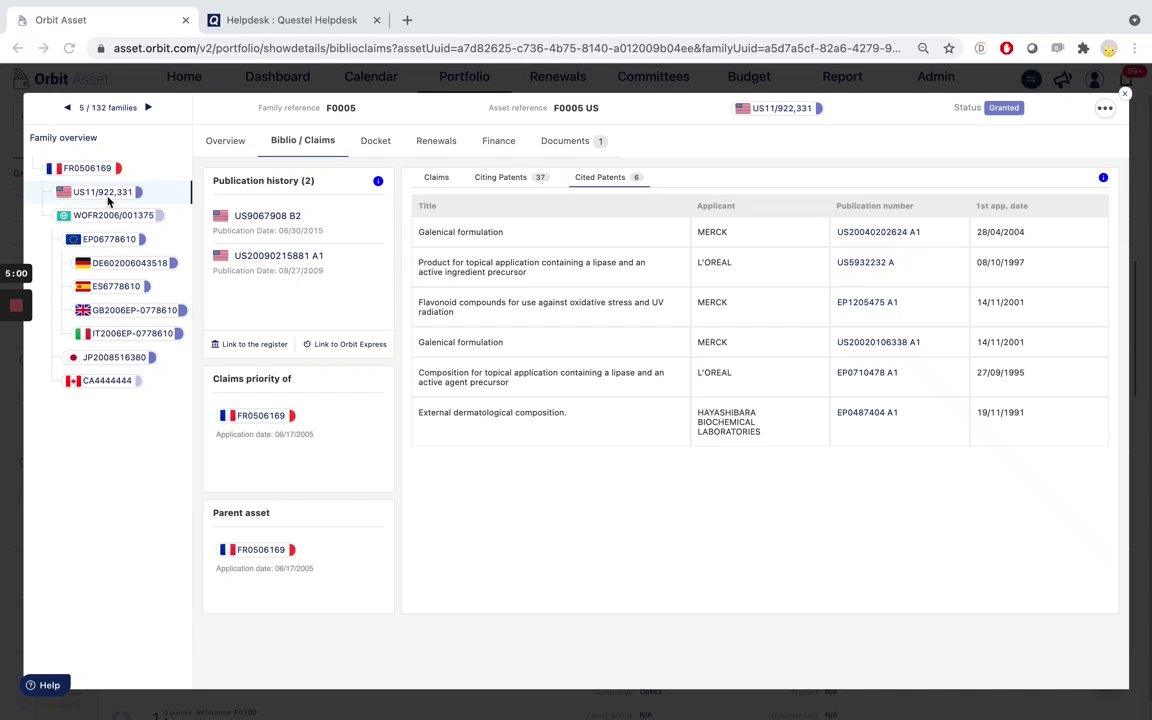Click Publication history info icon
Image resolution: width=1152 pixels, height=720 pixels.
378,181
